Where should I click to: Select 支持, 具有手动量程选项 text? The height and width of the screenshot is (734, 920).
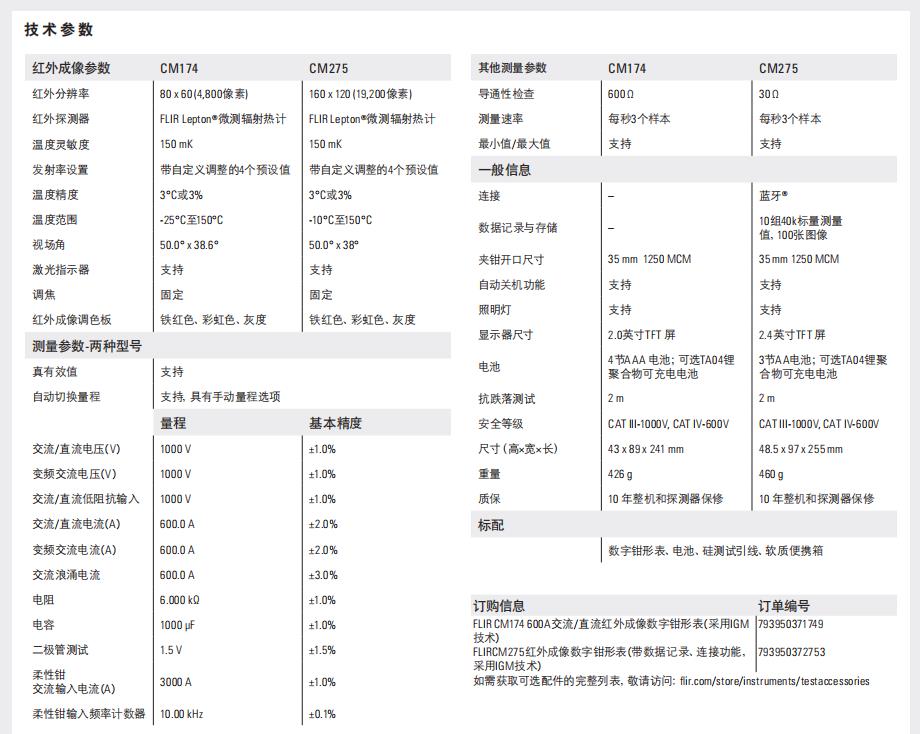point(220,397)
